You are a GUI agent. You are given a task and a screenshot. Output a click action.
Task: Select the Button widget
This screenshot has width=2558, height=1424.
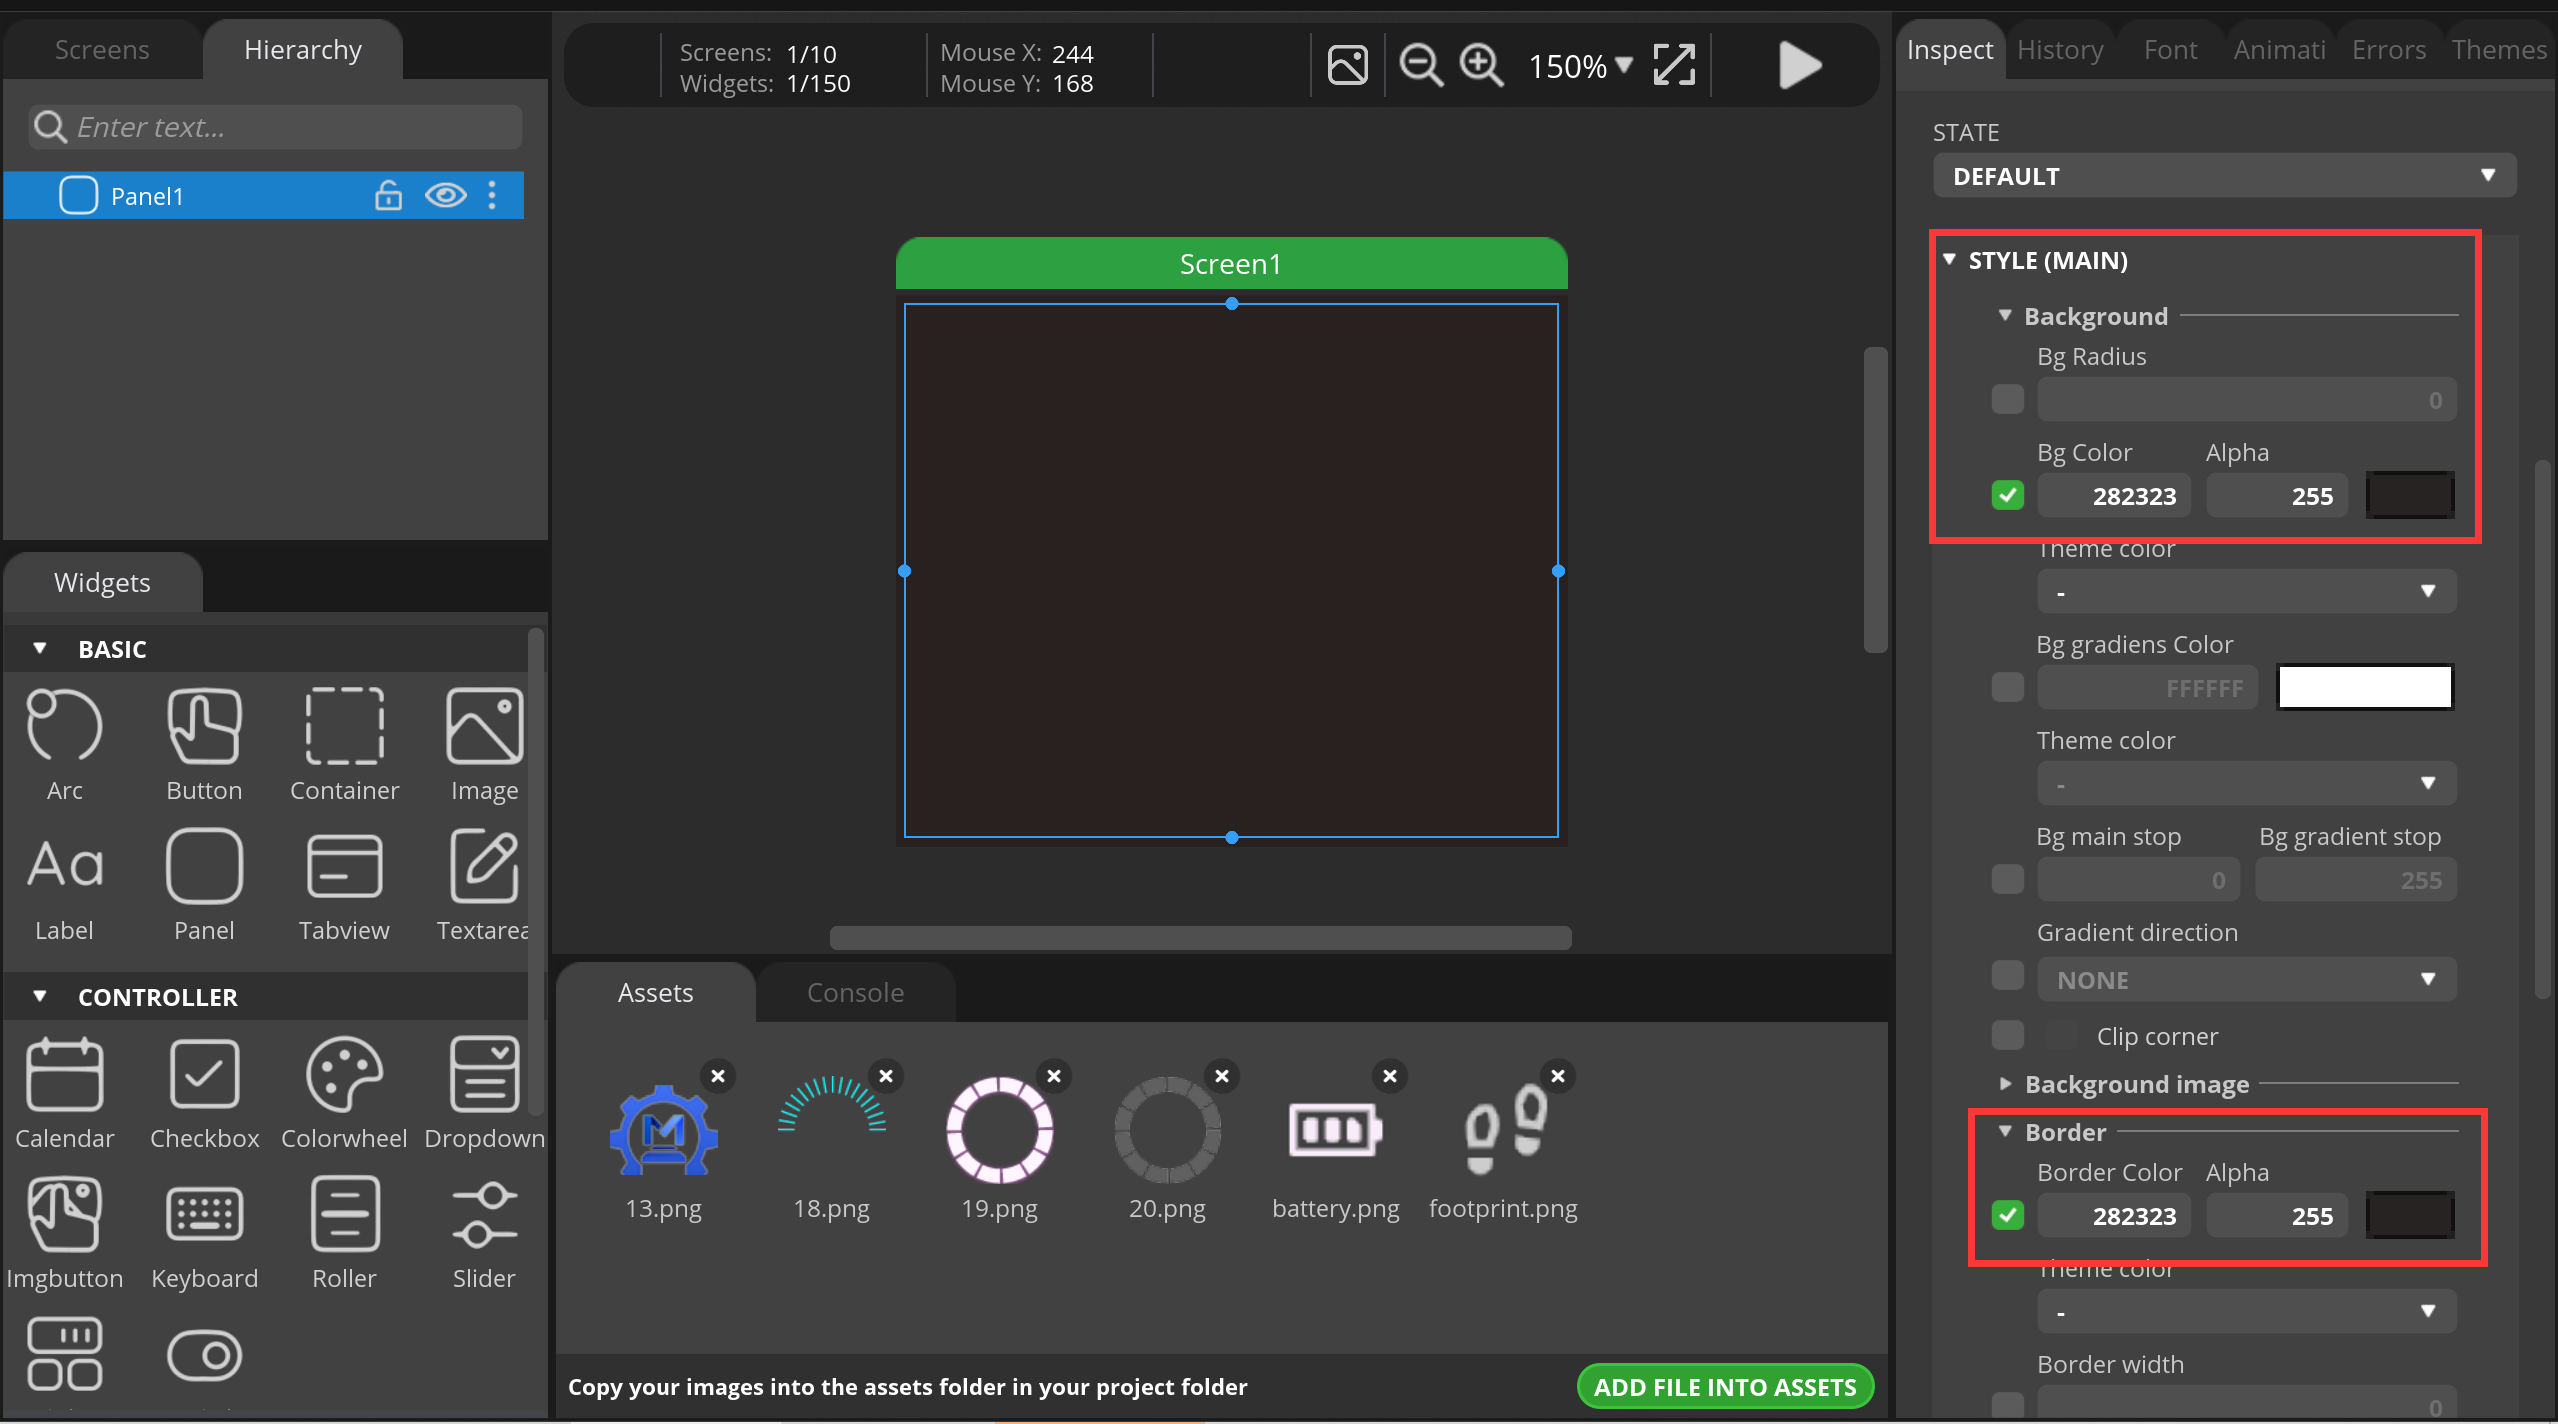[204, 744]
